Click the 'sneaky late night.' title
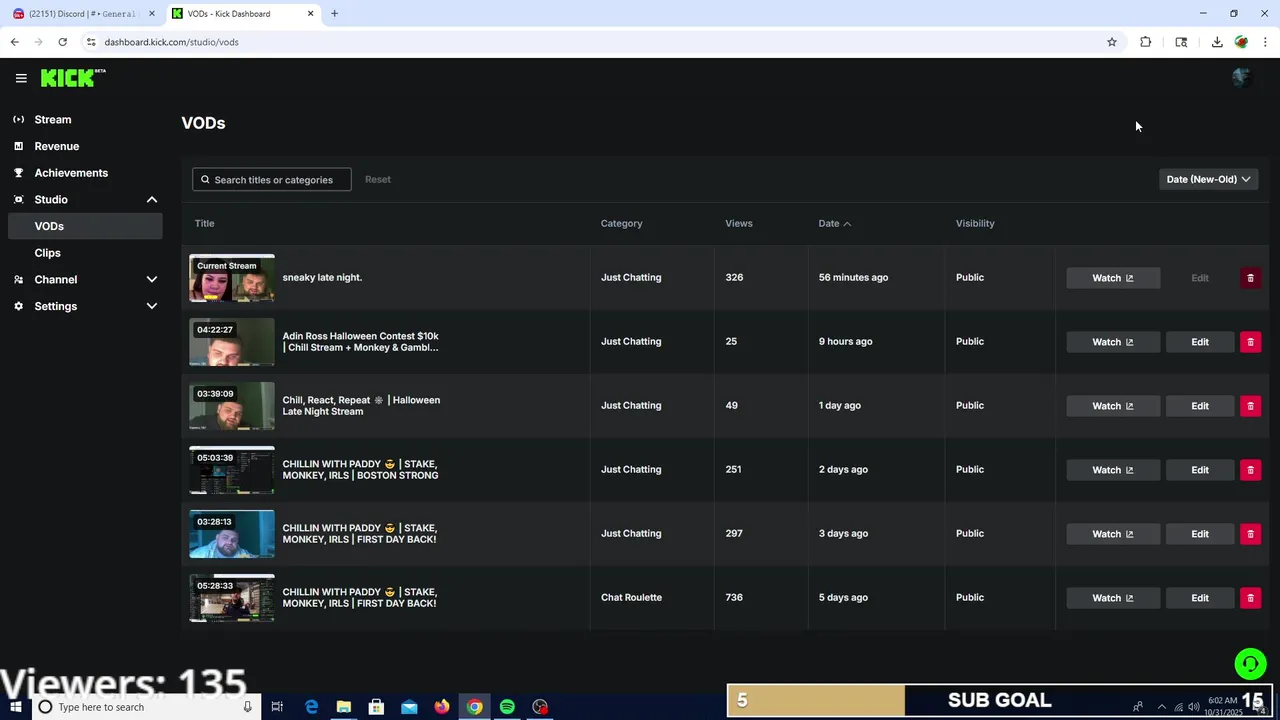 pyautogui.click(x=322, y=277)
